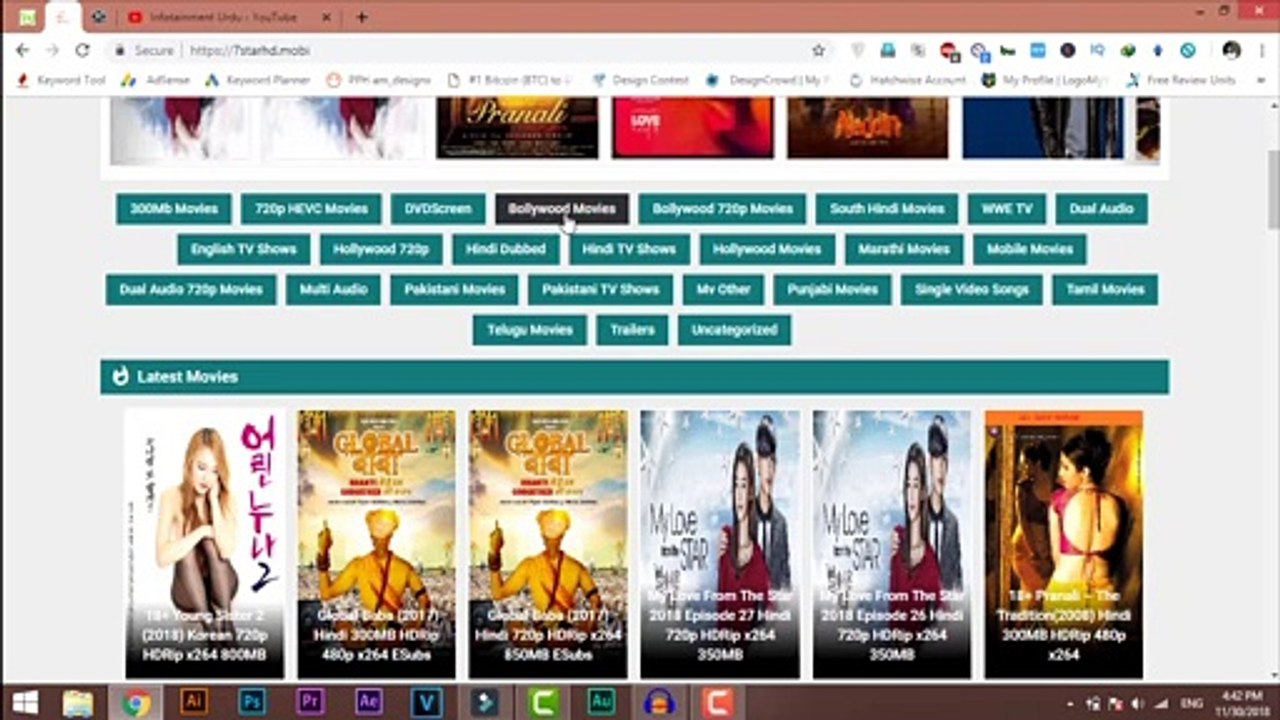This screenshot has height=720, width=1280.
Task: Open Adobe Illustrator from the taskbar
Action: coord(194,702)
